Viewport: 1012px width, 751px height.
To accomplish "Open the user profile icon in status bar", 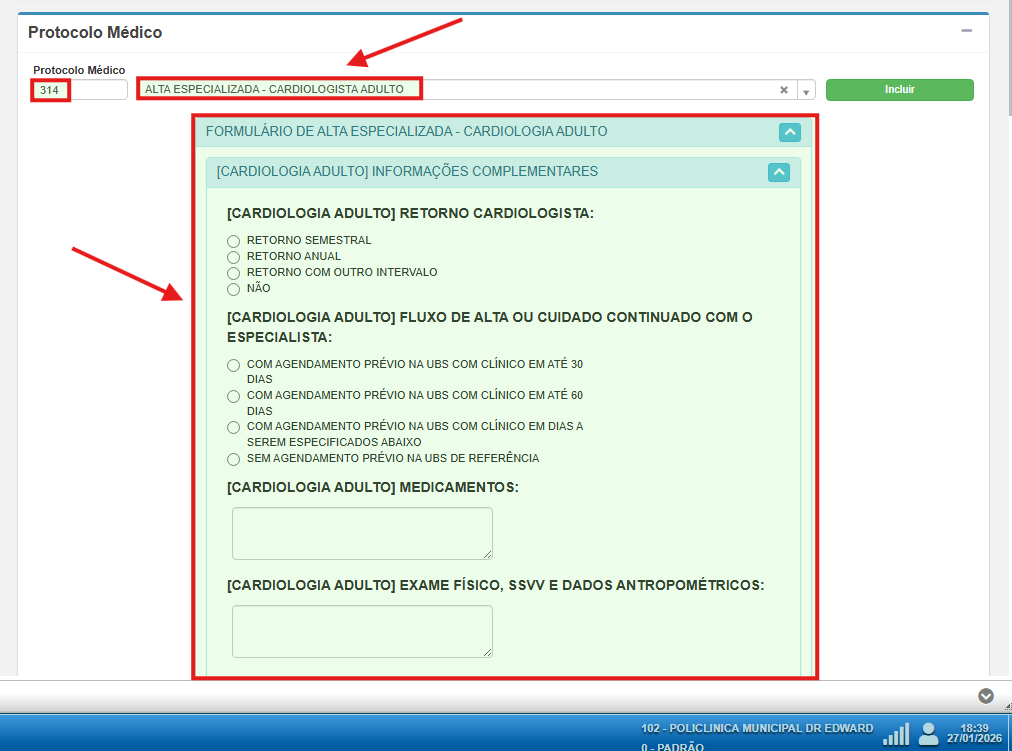I will click(929, 734).
